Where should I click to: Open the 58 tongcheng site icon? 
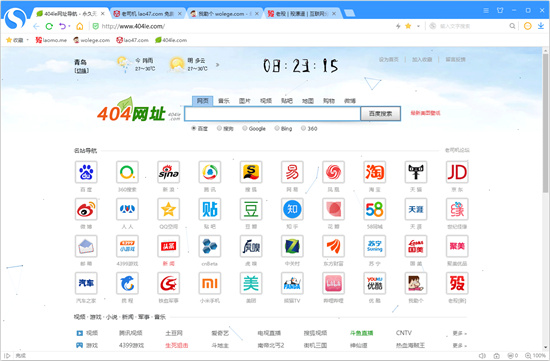pos(374,209)
